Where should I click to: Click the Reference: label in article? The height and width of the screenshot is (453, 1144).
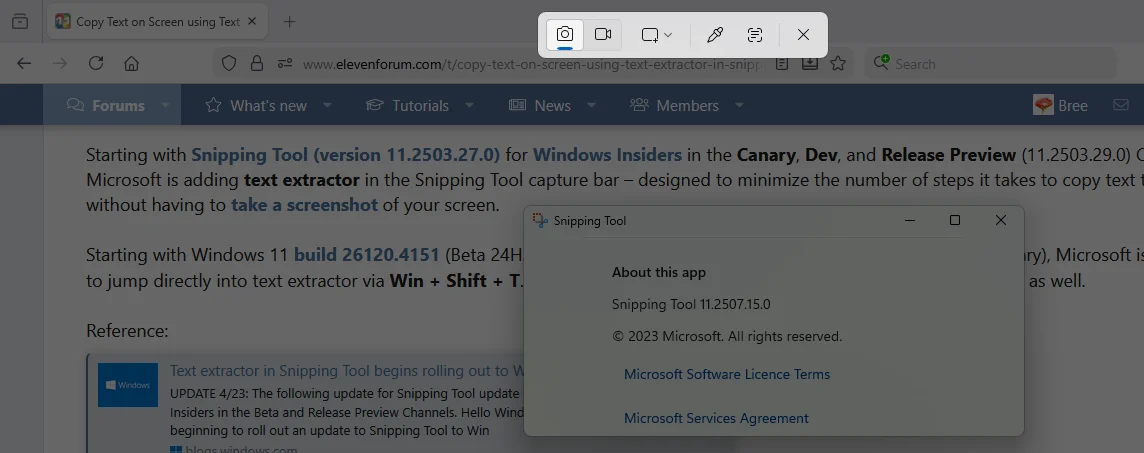click(127, 330)
